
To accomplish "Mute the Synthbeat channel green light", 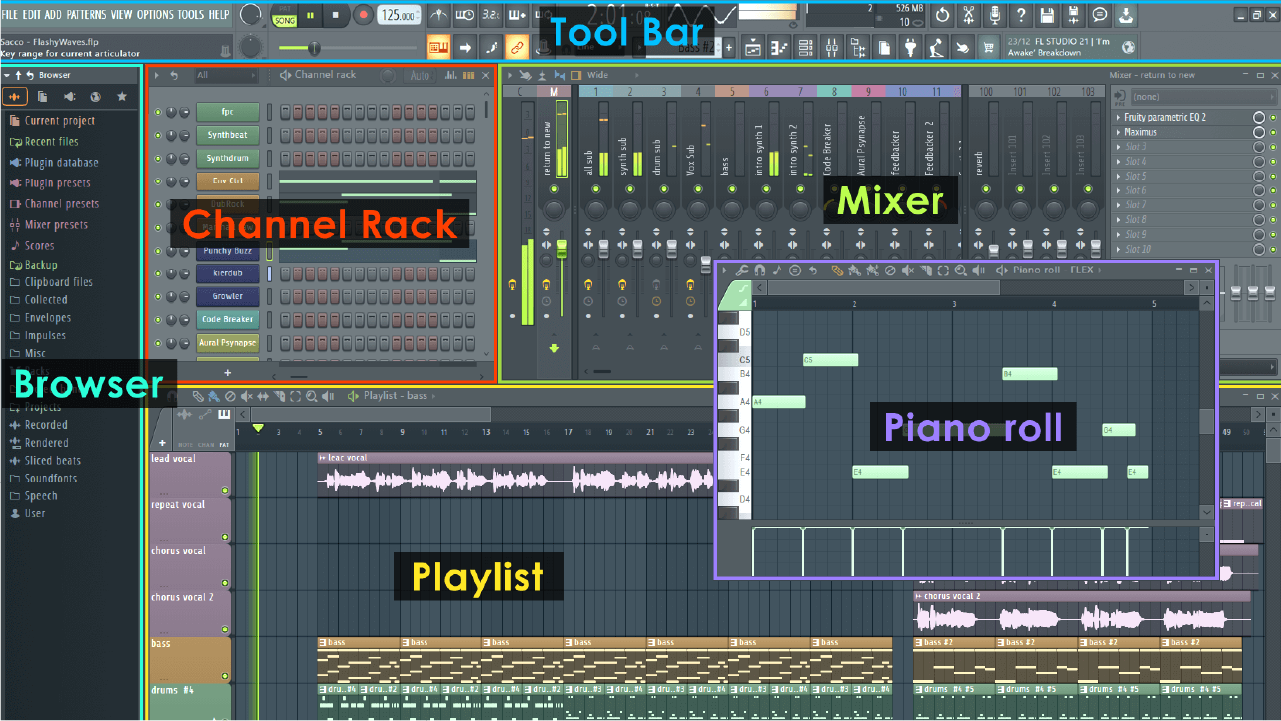I will (x=157, y=135).
